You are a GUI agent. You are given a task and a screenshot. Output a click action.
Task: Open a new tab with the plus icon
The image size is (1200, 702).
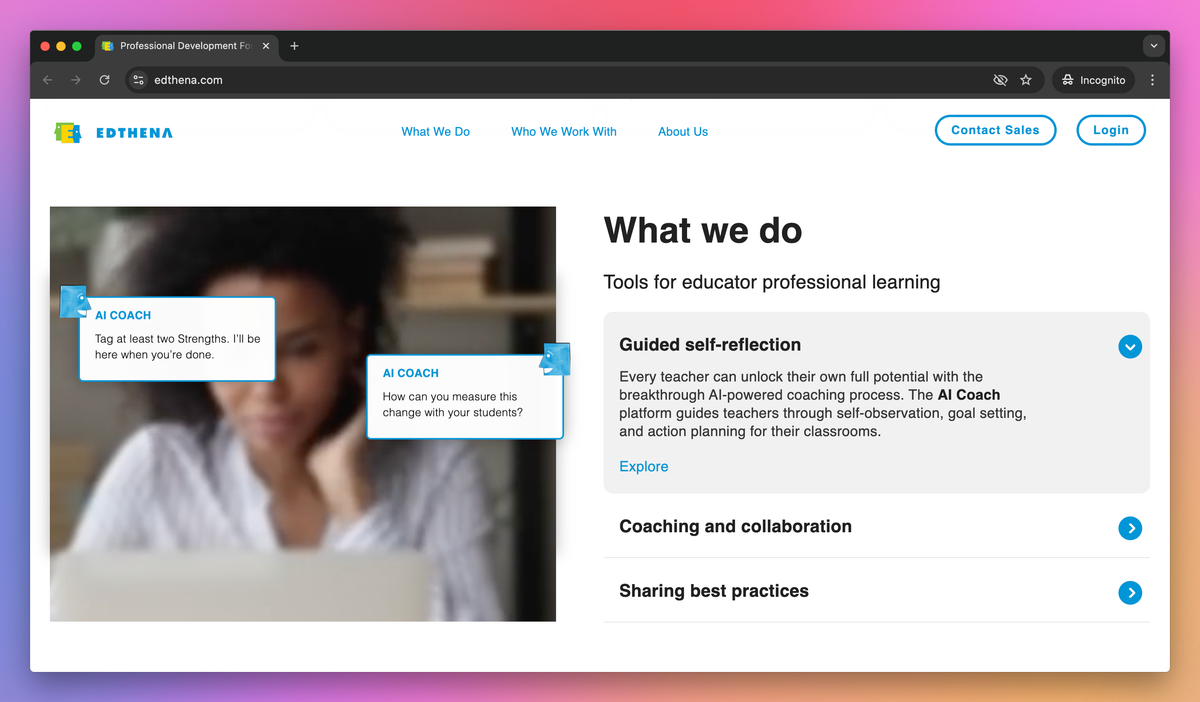click(x=294, y=46)
